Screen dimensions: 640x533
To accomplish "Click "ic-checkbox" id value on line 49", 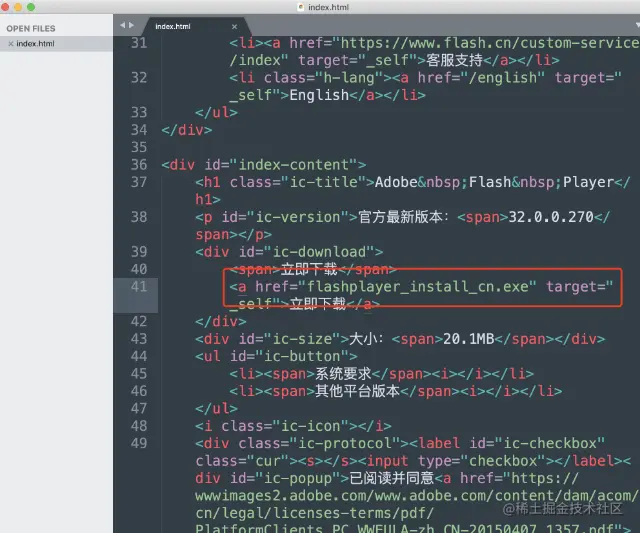I will 549,443.
